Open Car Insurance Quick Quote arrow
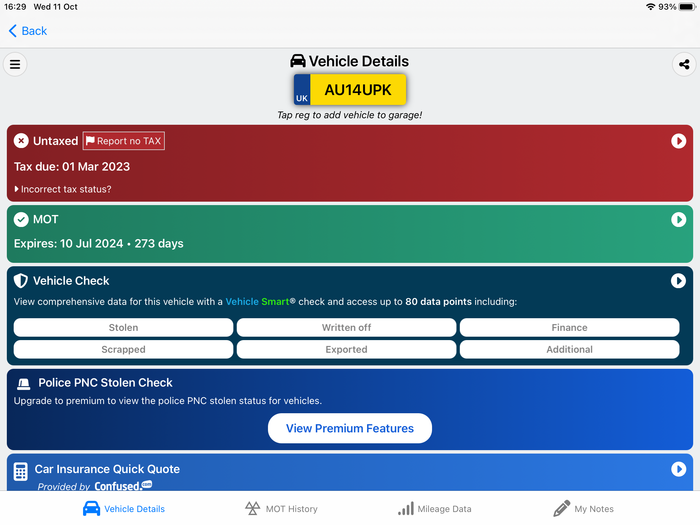Screen dimensions: 700x525 tap(679, 469)
